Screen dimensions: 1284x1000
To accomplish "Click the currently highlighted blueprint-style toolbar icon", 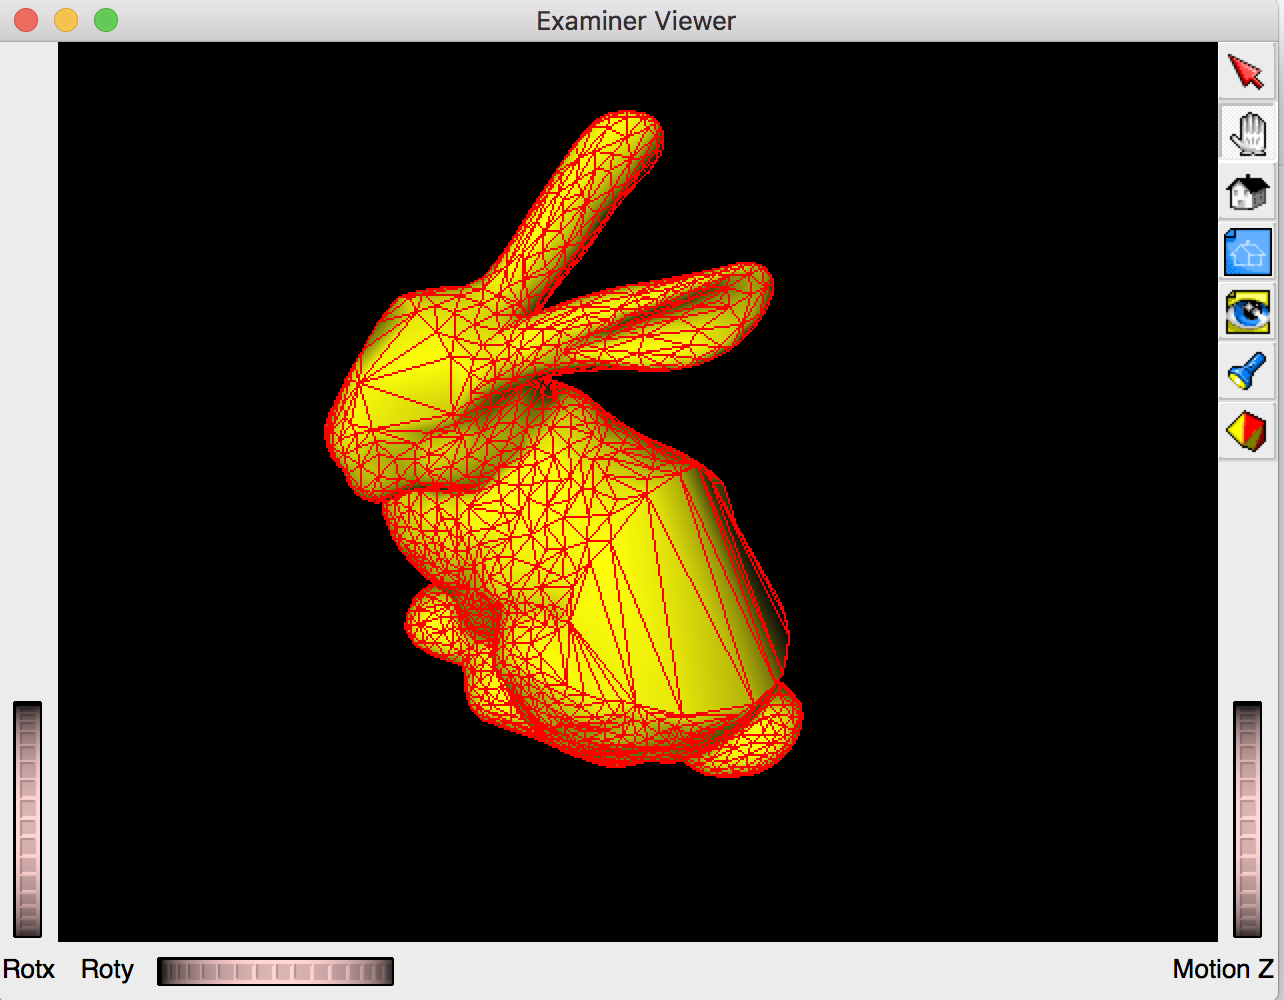I will pyautogui.click(x=1246, y=251).
